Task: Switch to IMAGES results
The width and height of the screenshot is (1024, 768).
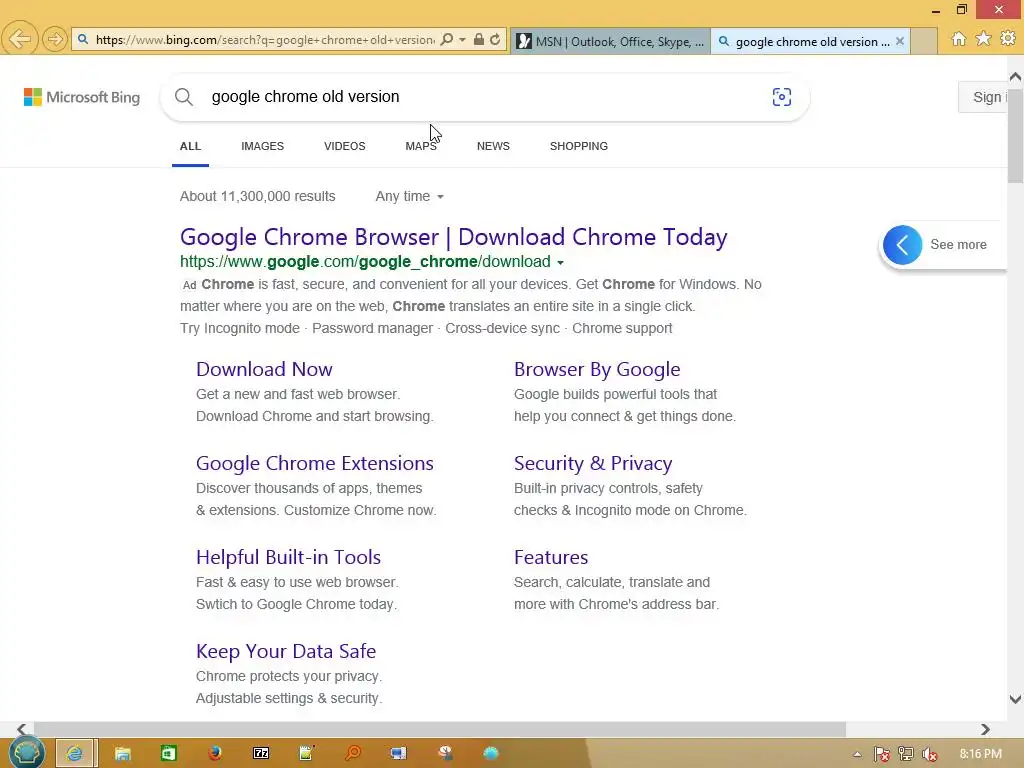Action: 263,146
